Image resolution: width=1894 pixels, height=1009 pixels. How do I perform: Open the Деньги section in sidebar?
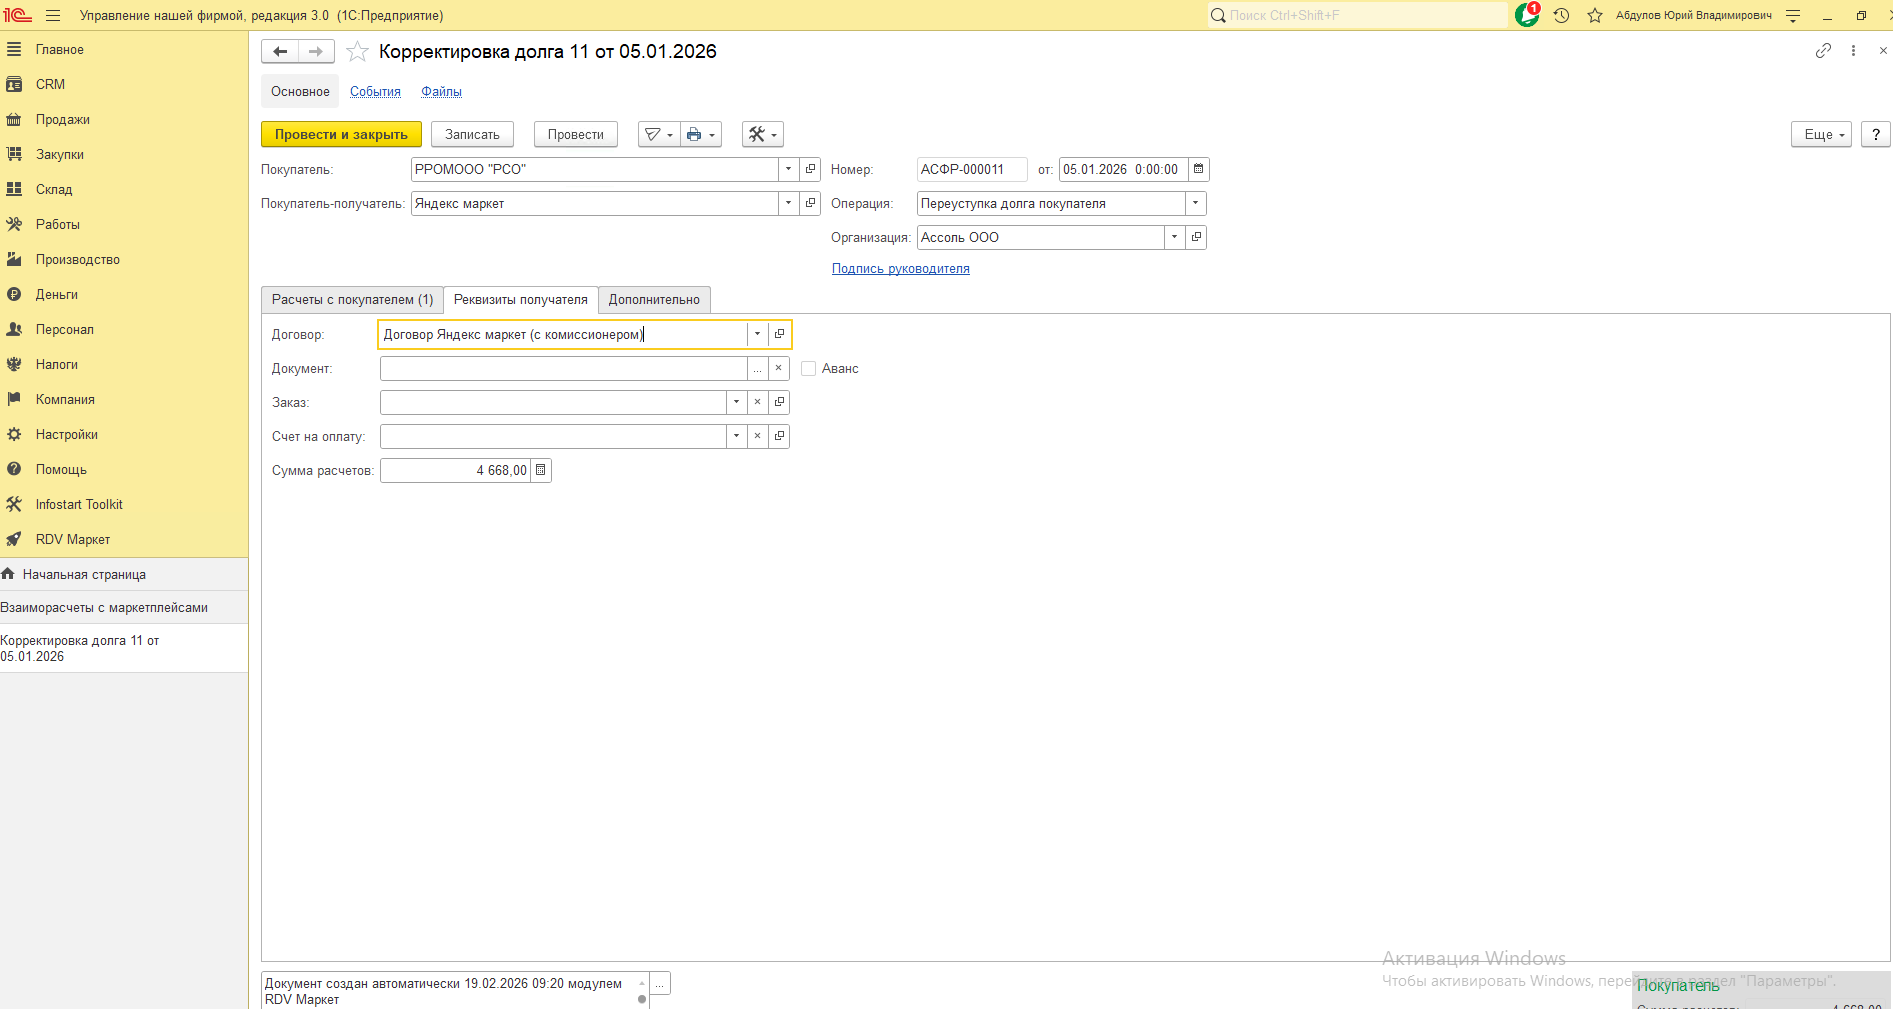pyautogui.click(x=57, y=295)
